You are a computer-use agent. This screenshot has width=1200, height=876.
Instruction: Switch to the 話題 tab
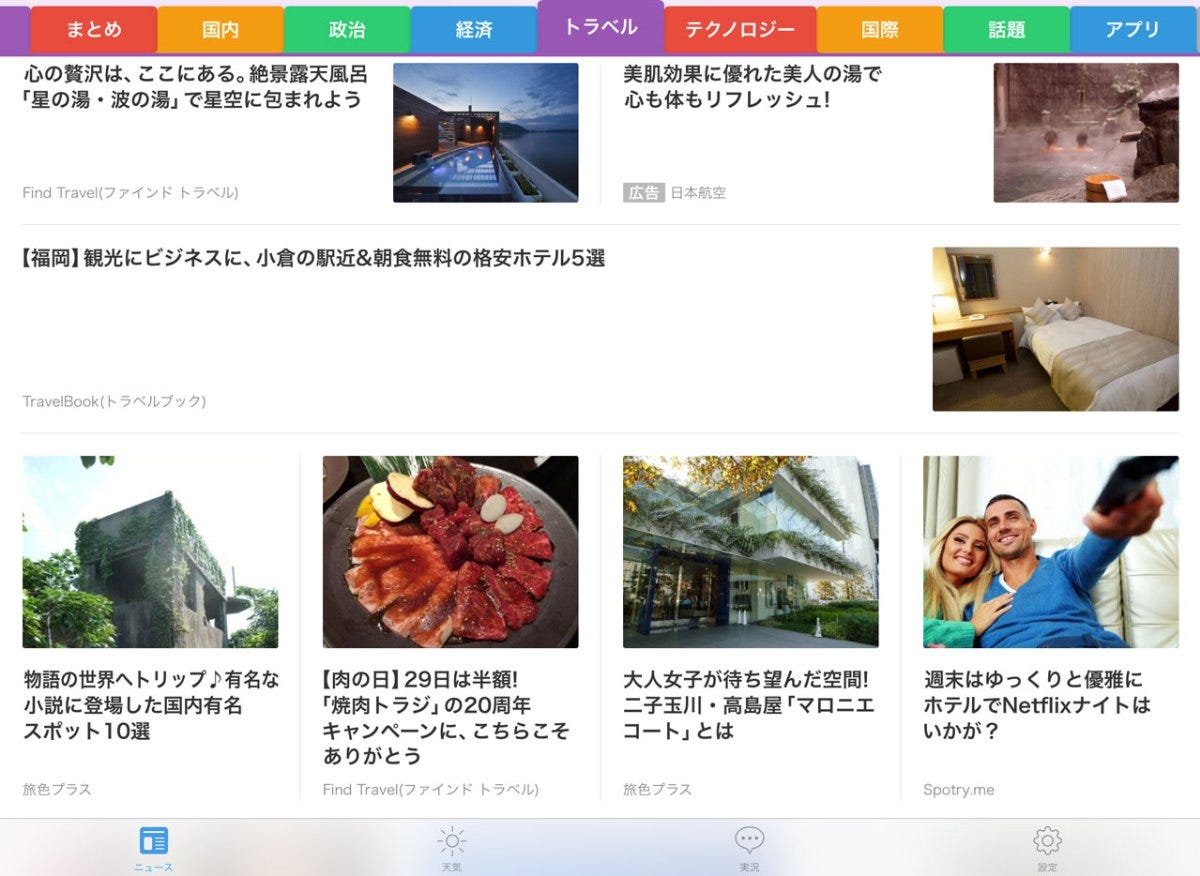(x=1006, y=30)
